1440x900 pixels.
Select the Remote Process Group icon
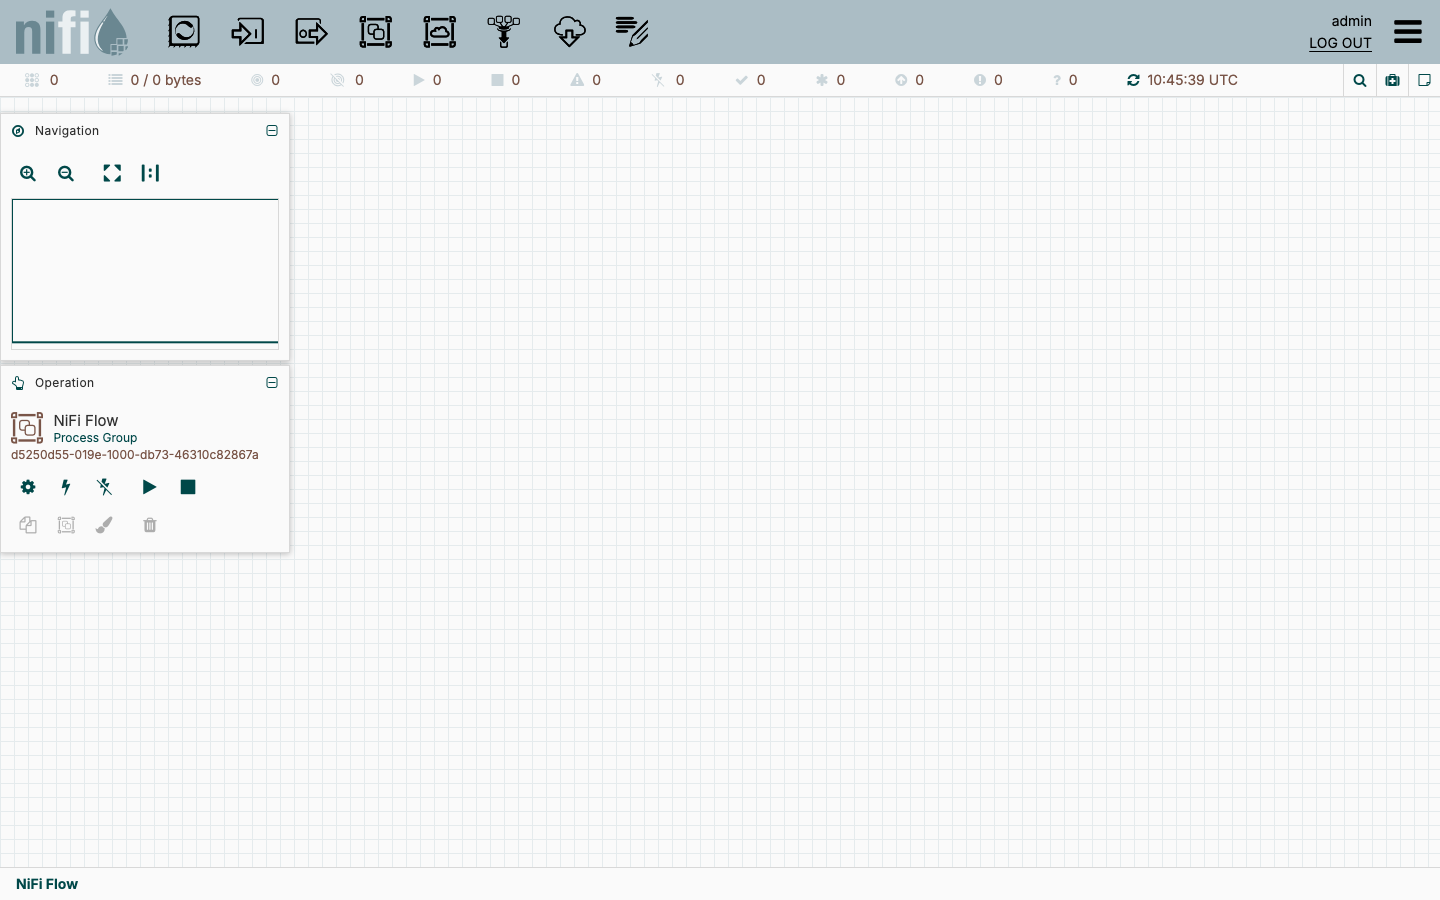tap(440, 32)
